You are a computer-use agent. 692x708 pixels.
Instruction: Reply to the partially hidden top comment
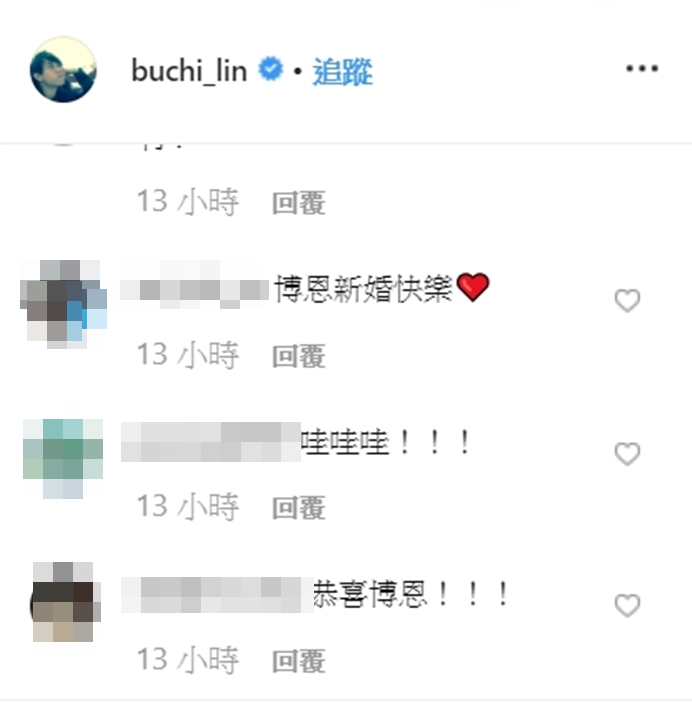click(299, 203)
